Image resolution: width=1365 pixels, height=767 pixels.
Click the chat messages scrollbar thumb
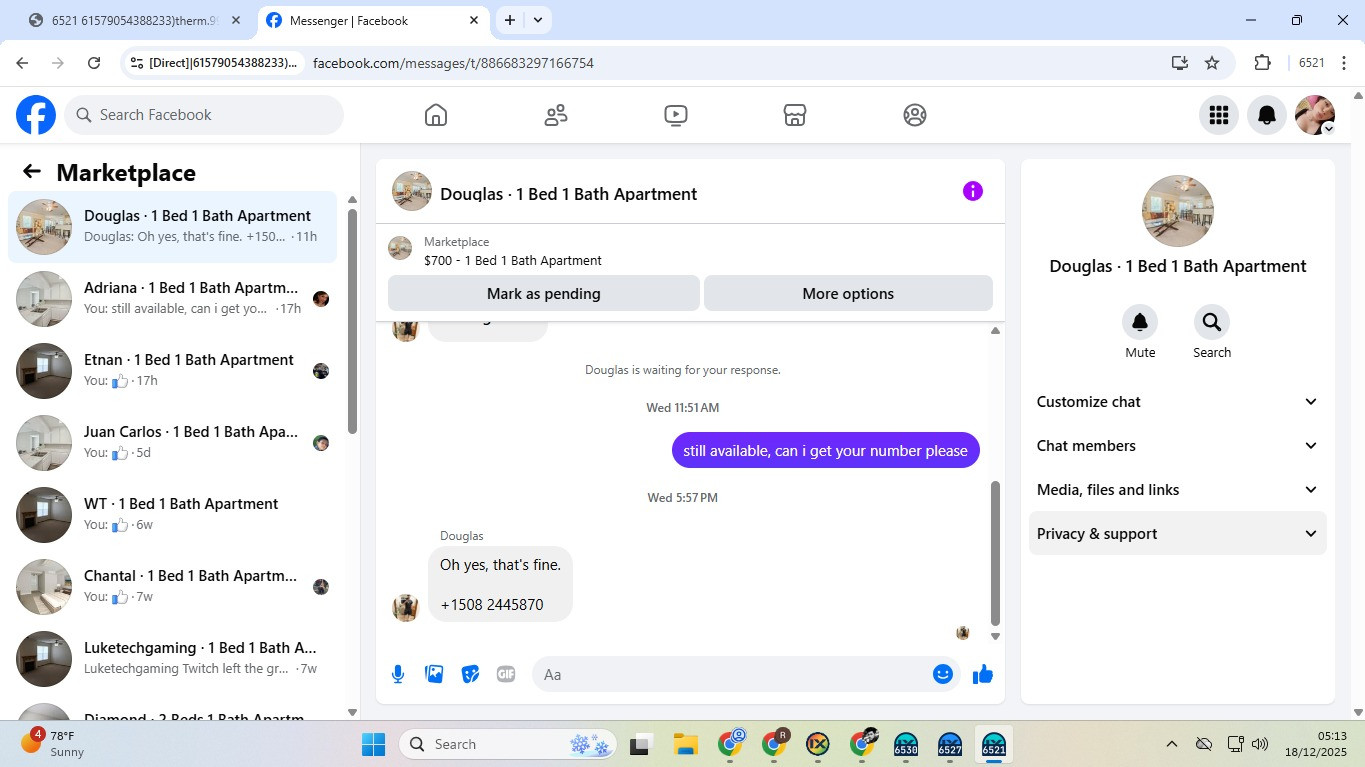[x=995, y=553]
